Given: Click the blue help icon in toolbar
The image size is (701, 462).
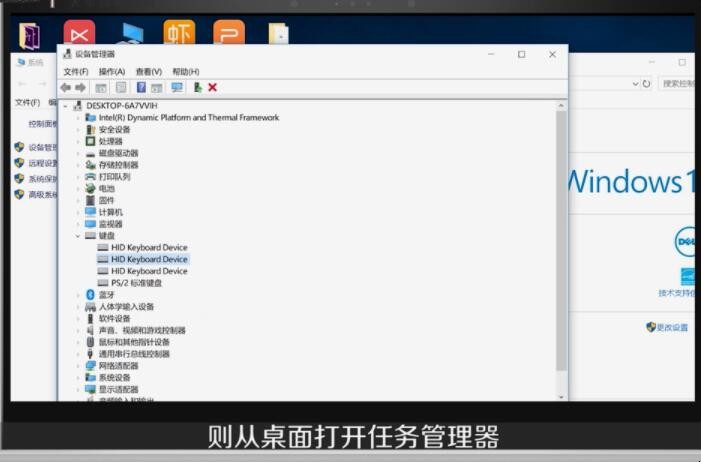Looking at the screenshot, I should 141,88.
